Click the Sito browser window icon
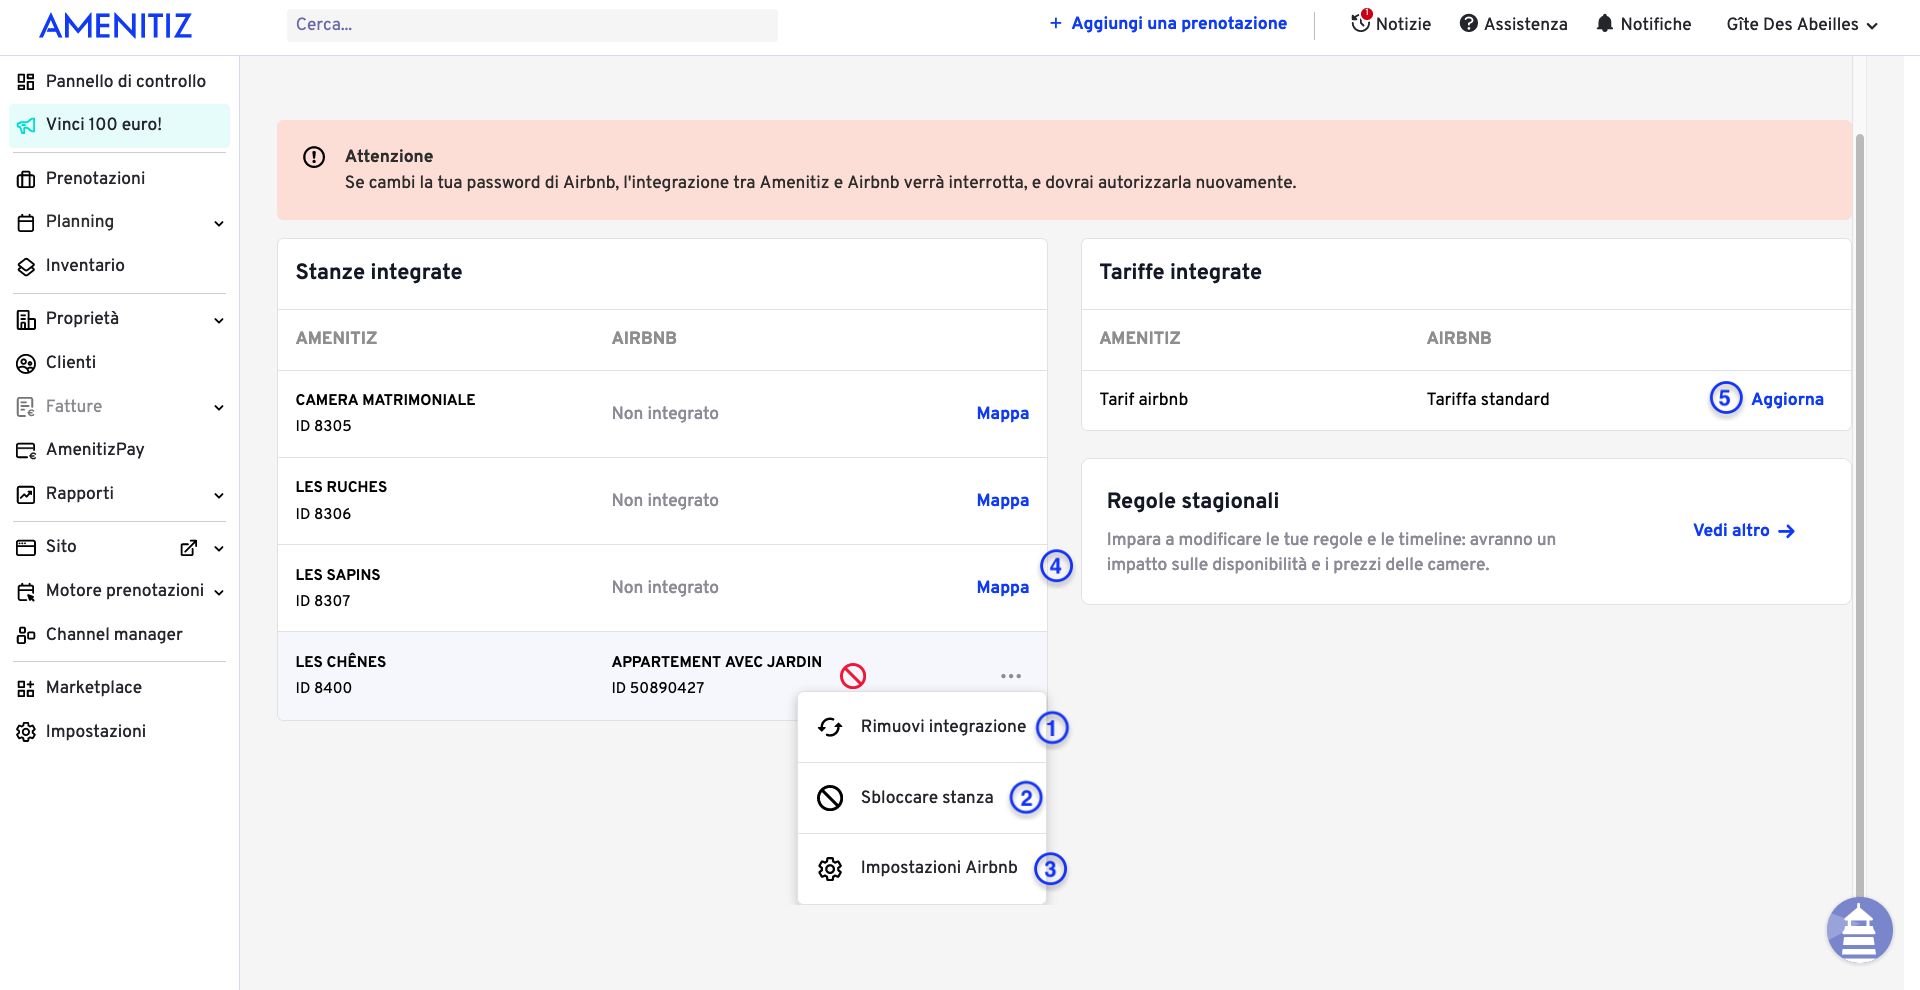This screenshot has width=1920, height=990. (26, 547)
